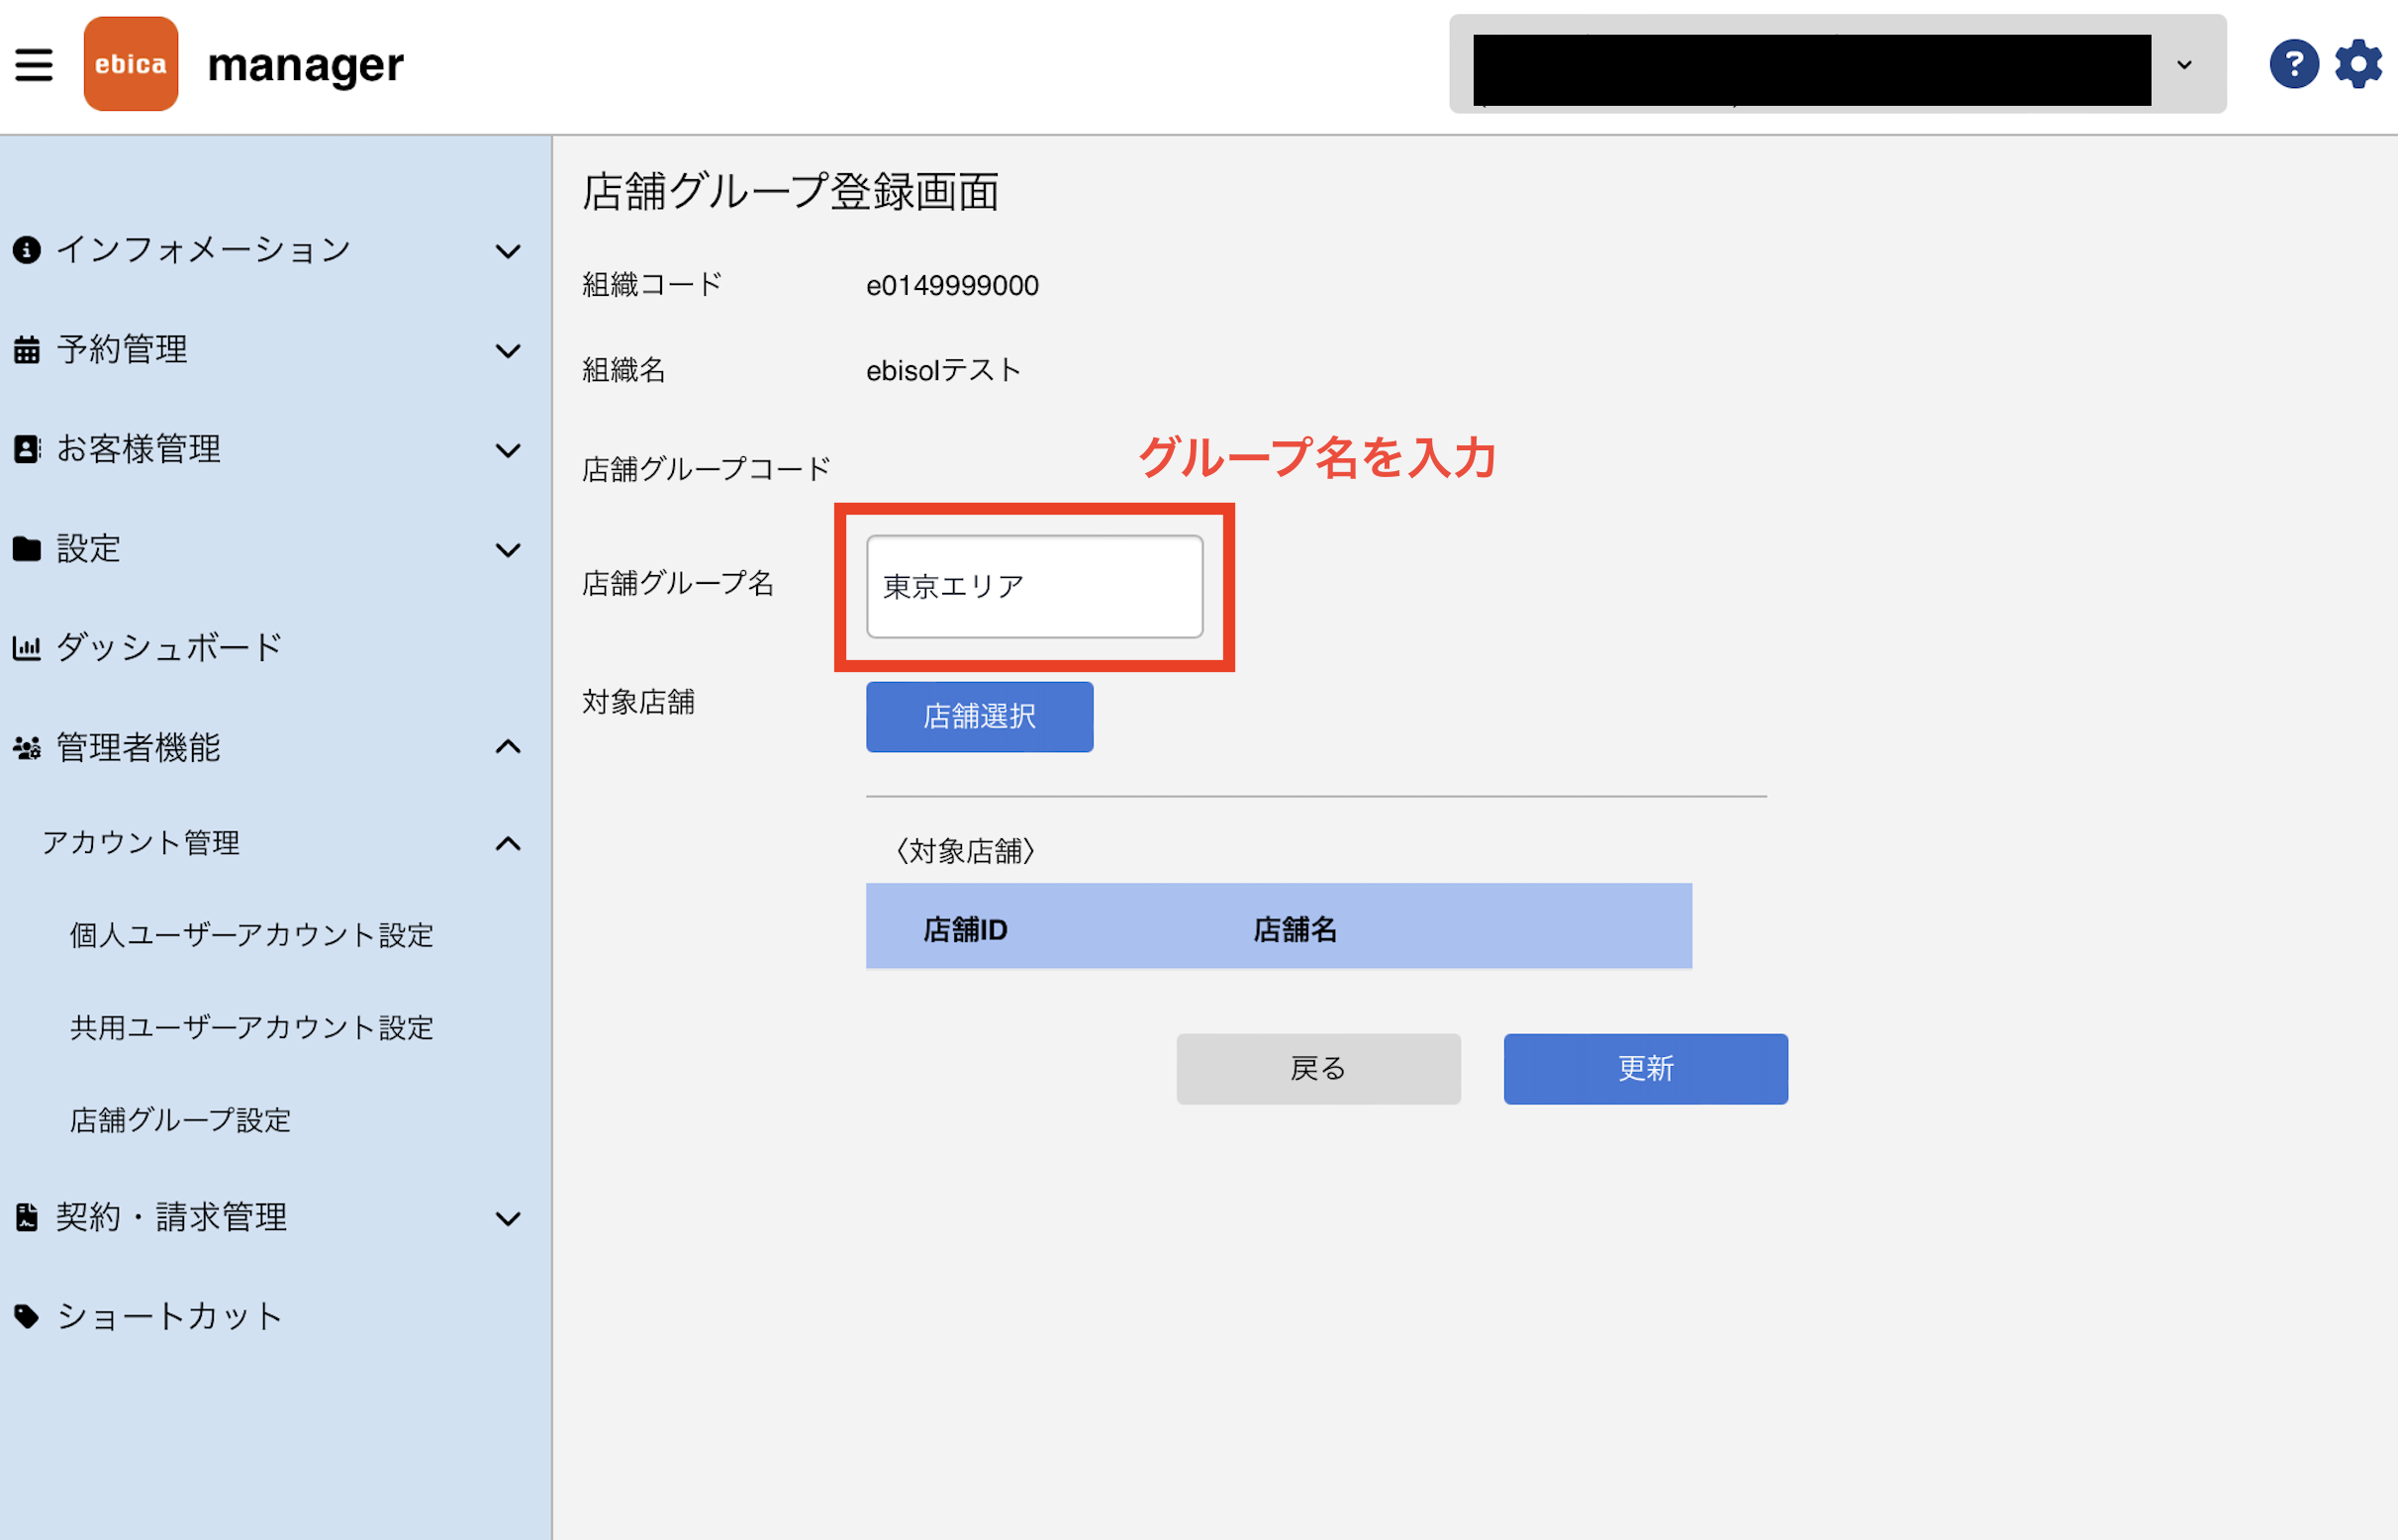Click the 更新 button
Screen dimensions: 2398x1540
tap(1645, 1069)
